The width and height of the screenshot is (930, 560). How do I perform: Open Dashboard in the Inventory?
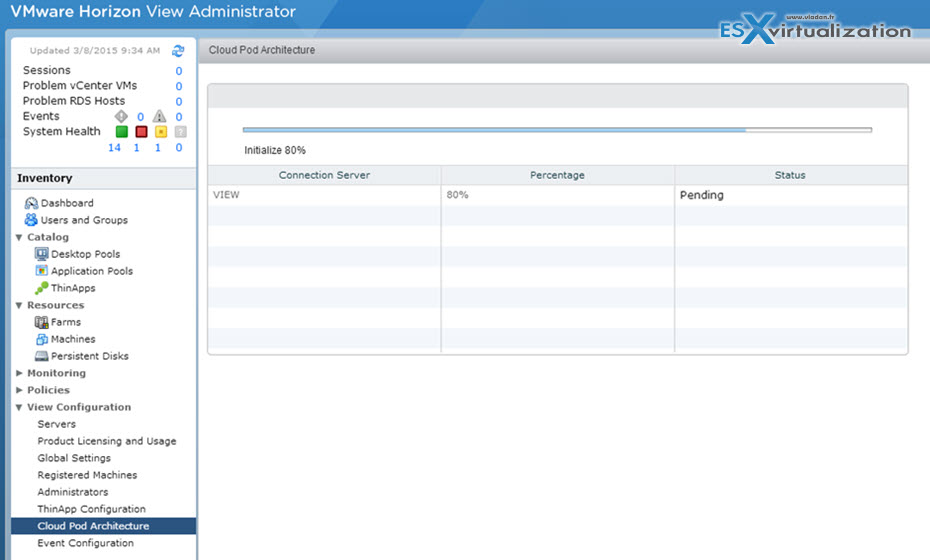click(67, 203)
